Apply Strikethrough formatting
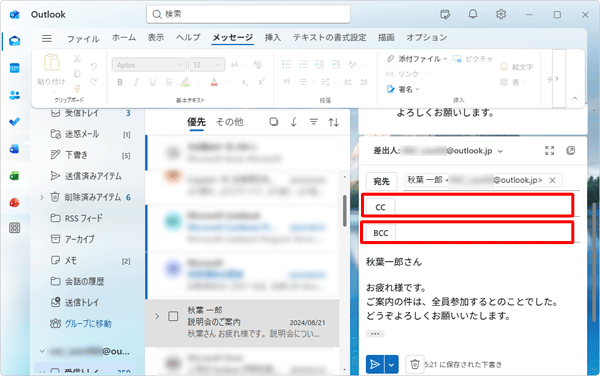The width and height of the screenshot is (600, 376). (x=169, y=82)
